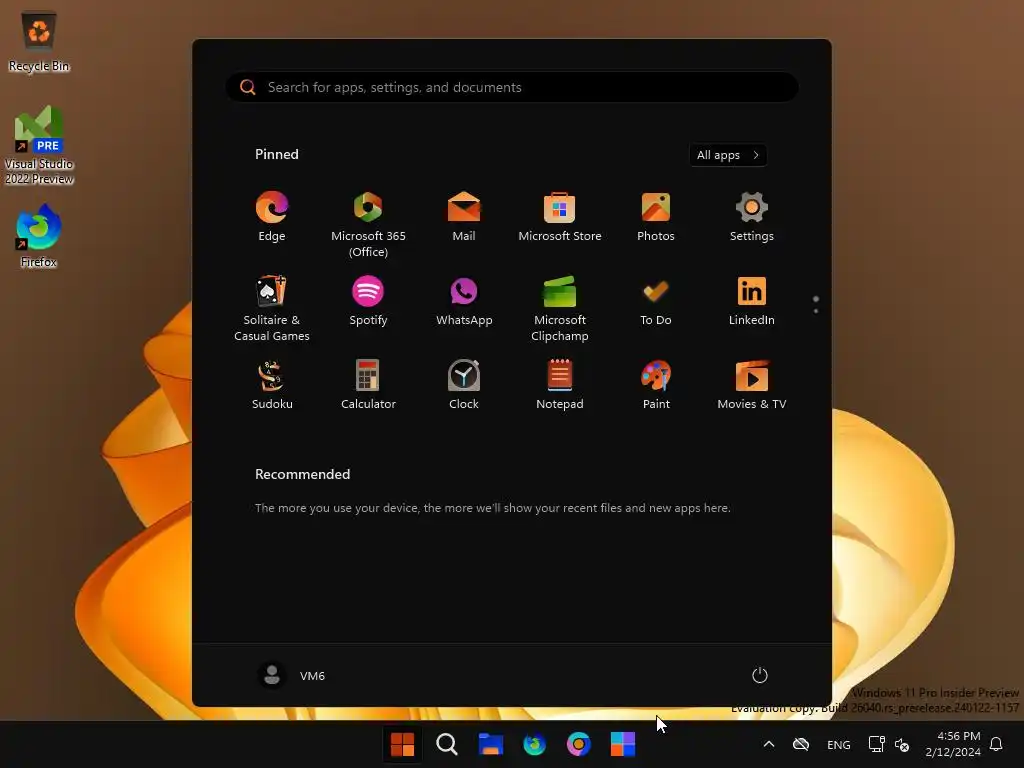The width and height of the screenshot is (1024, 768).
Task: Launch Microsoft 365 (Office)
Action: 368,225
